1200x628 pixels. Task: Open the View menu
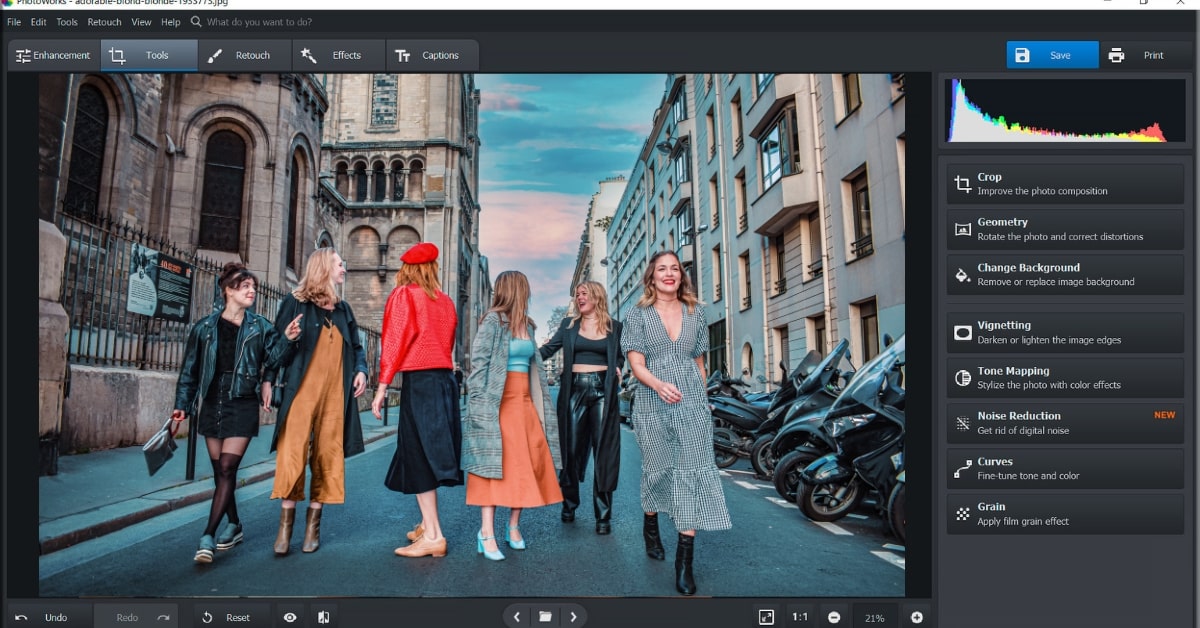tap(141, 22)
